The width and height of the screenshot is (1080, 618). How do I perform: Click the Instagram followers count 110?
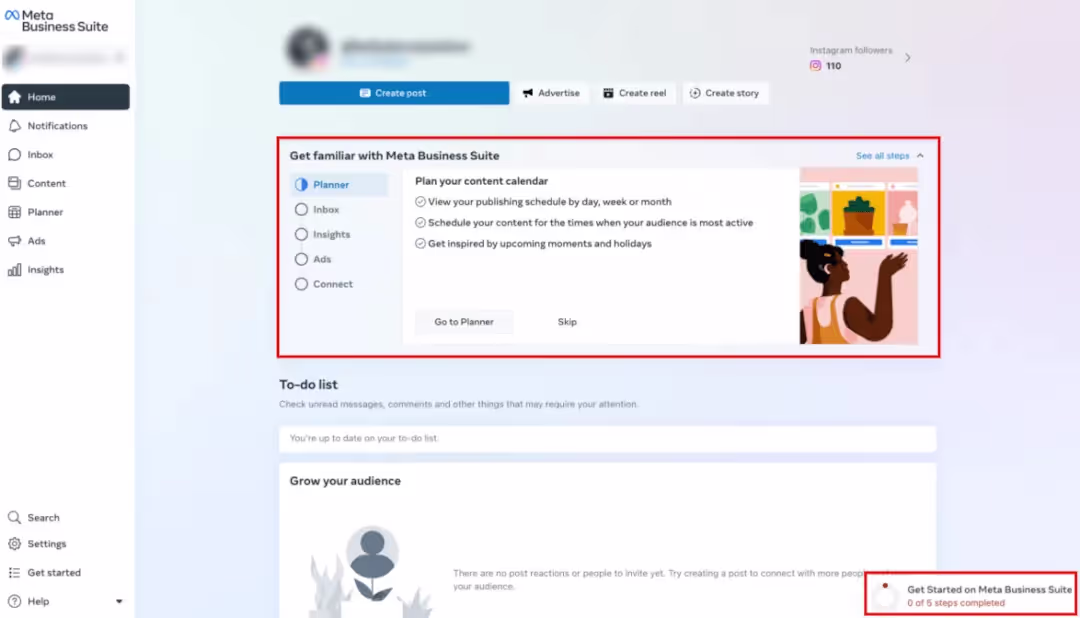point(833,66)
